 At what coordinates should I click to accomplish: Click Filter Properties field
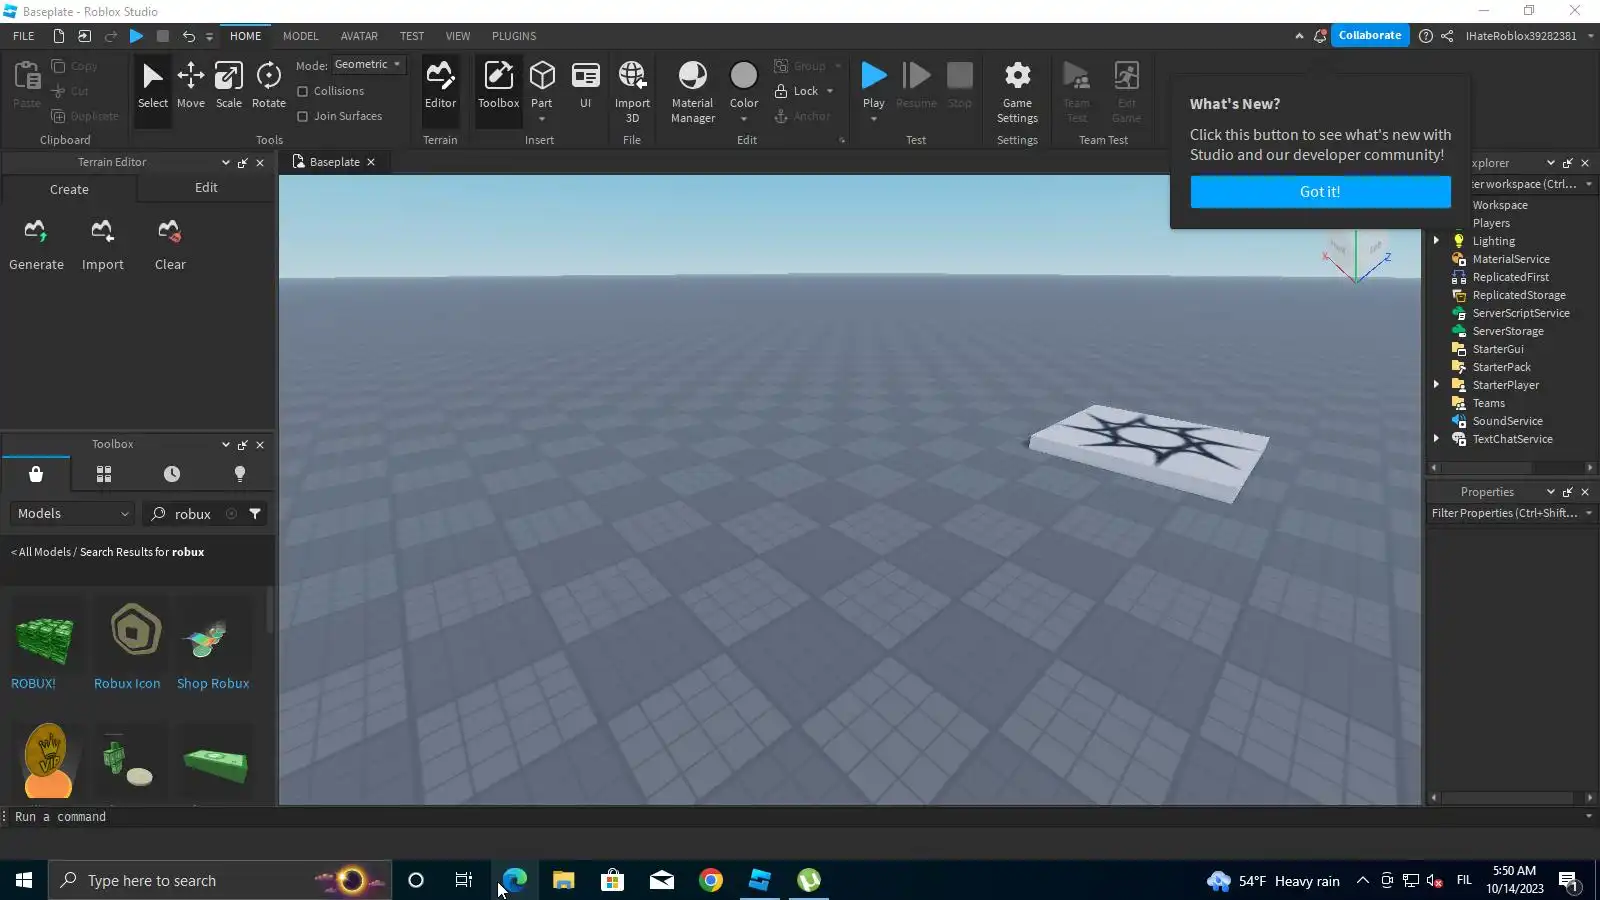click(1510, 513)
